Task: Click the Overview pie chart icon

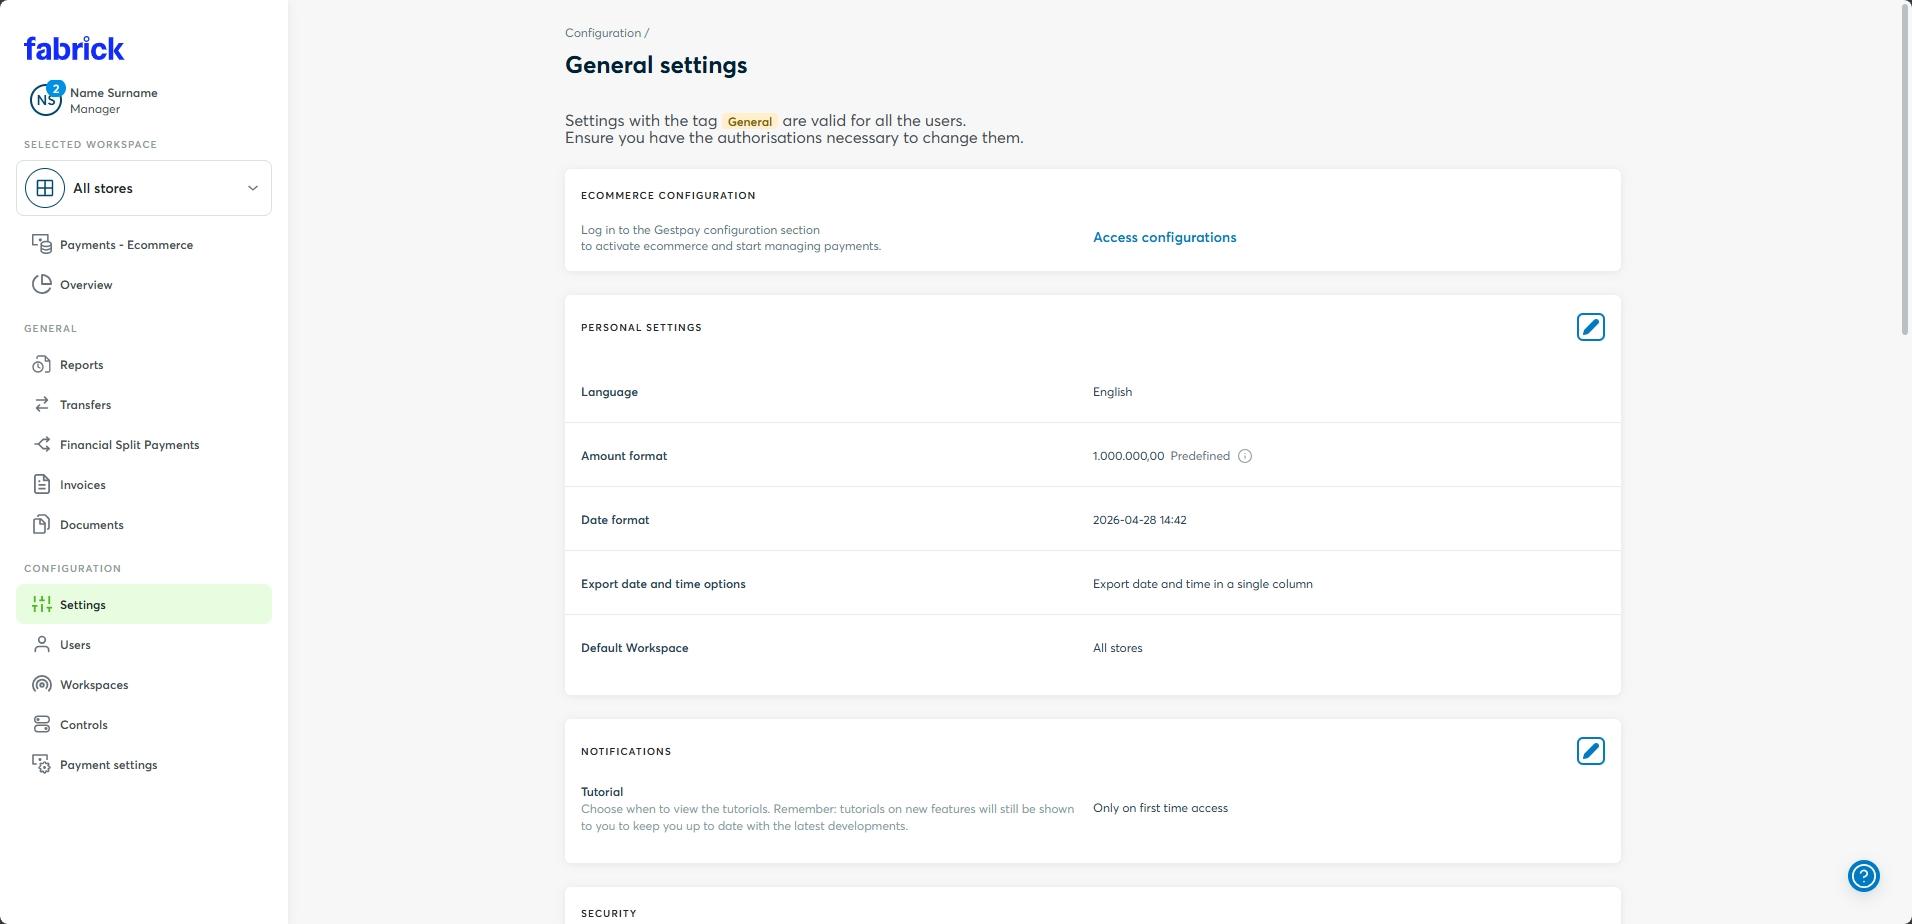Action: 42,284
